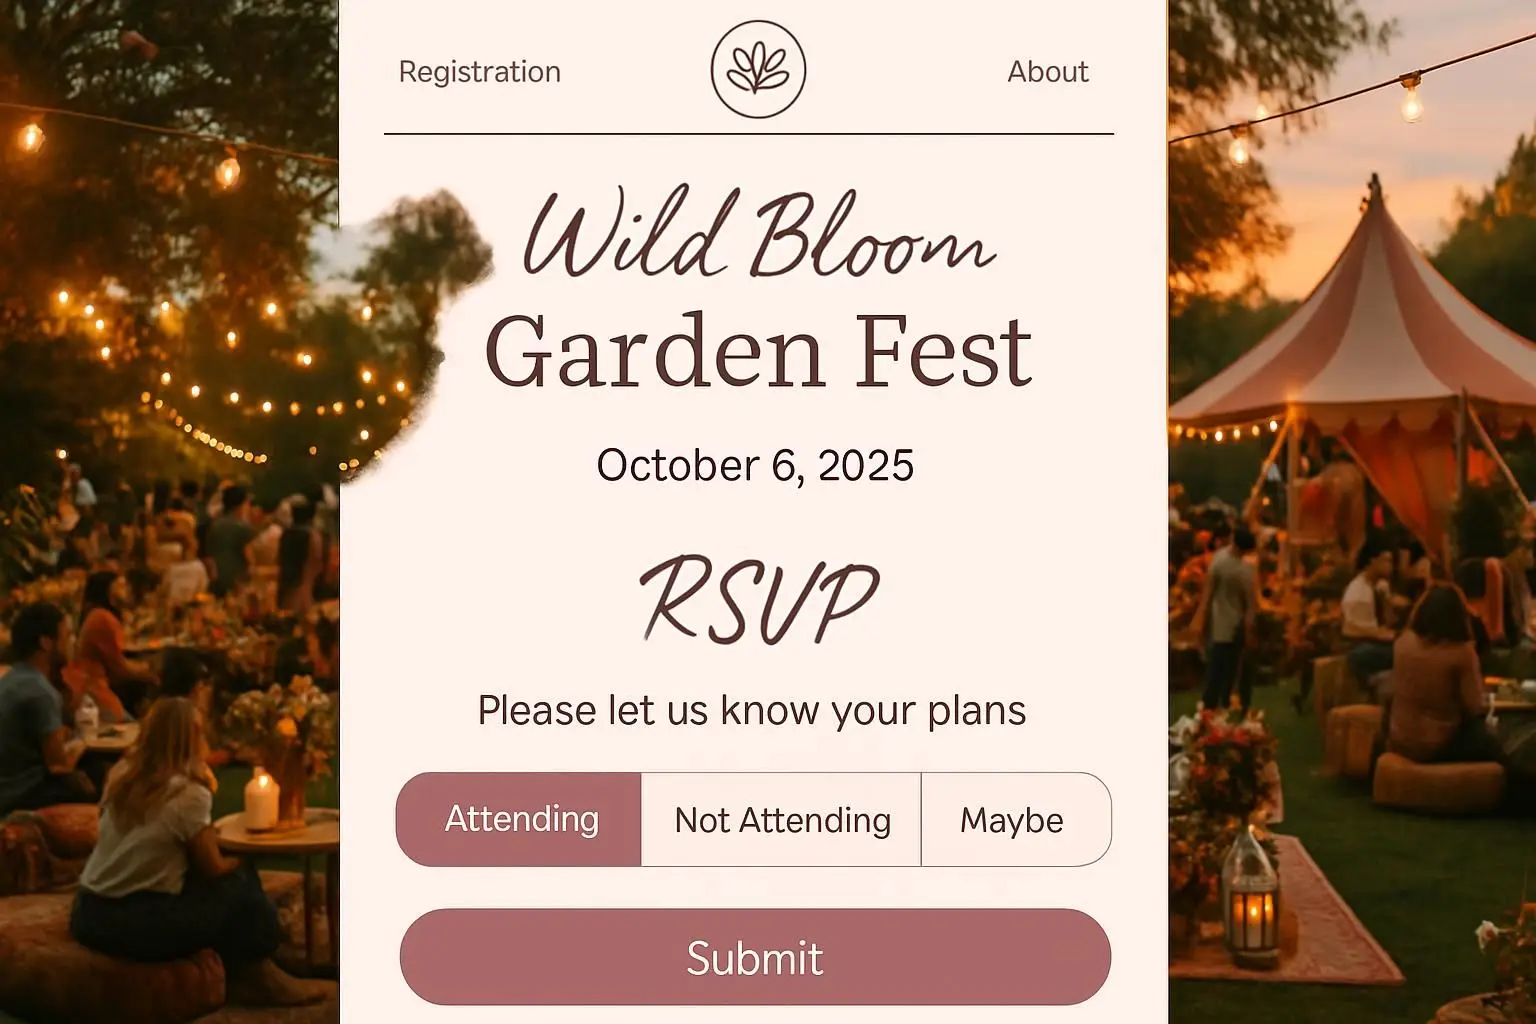Select the Attending RSVP option
This screenshot has height=1024, width=1536.
[519, 819]
